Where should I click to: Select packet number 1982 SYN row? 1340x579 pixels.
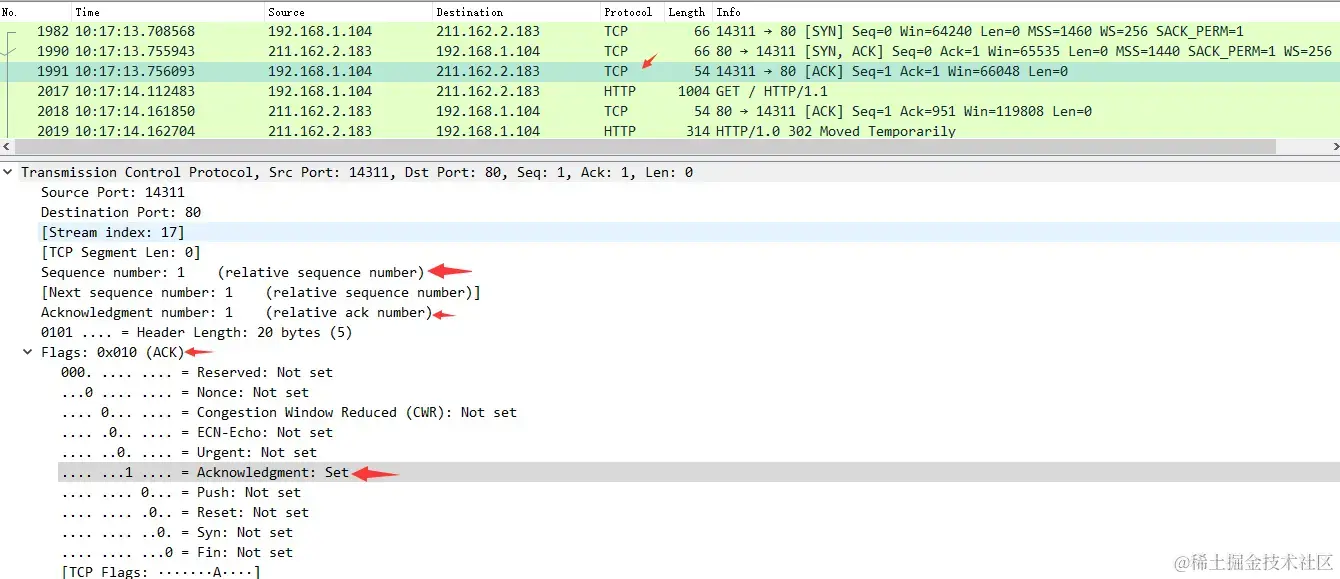pyautogui.click(x=670, y=31)
